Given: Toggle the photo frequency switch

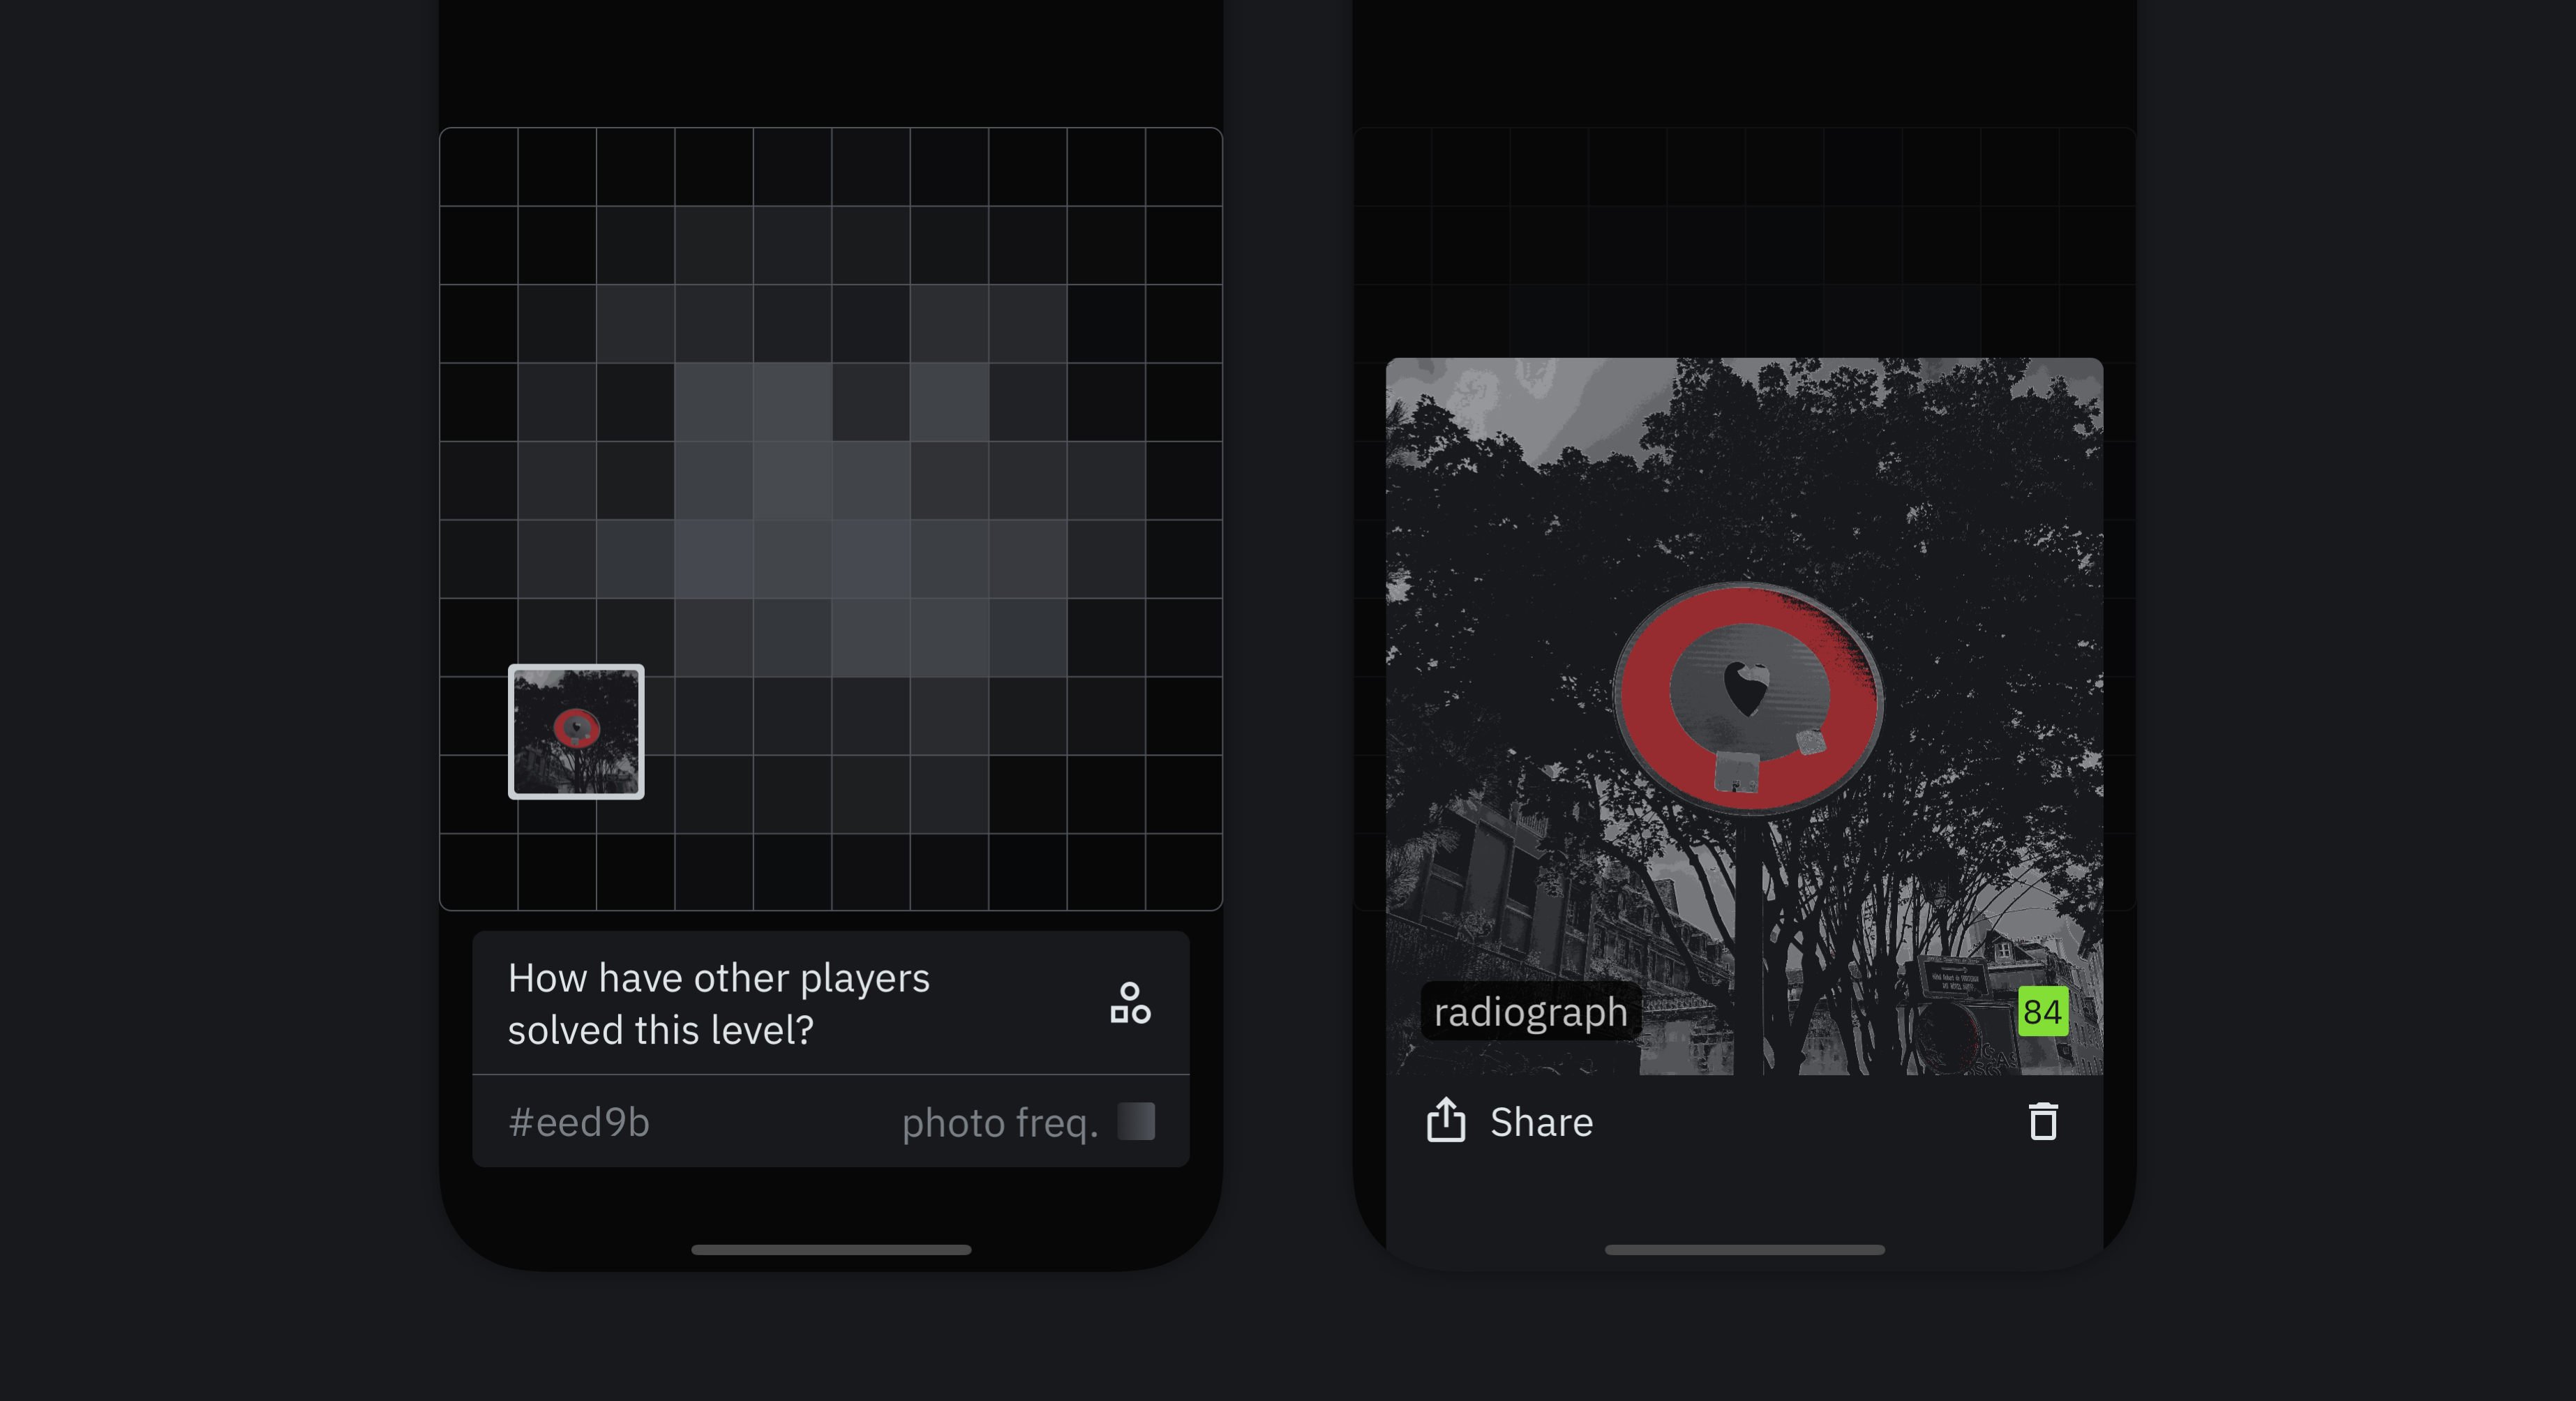Looking at the screenshot, I should [x=1137, y=1123].
